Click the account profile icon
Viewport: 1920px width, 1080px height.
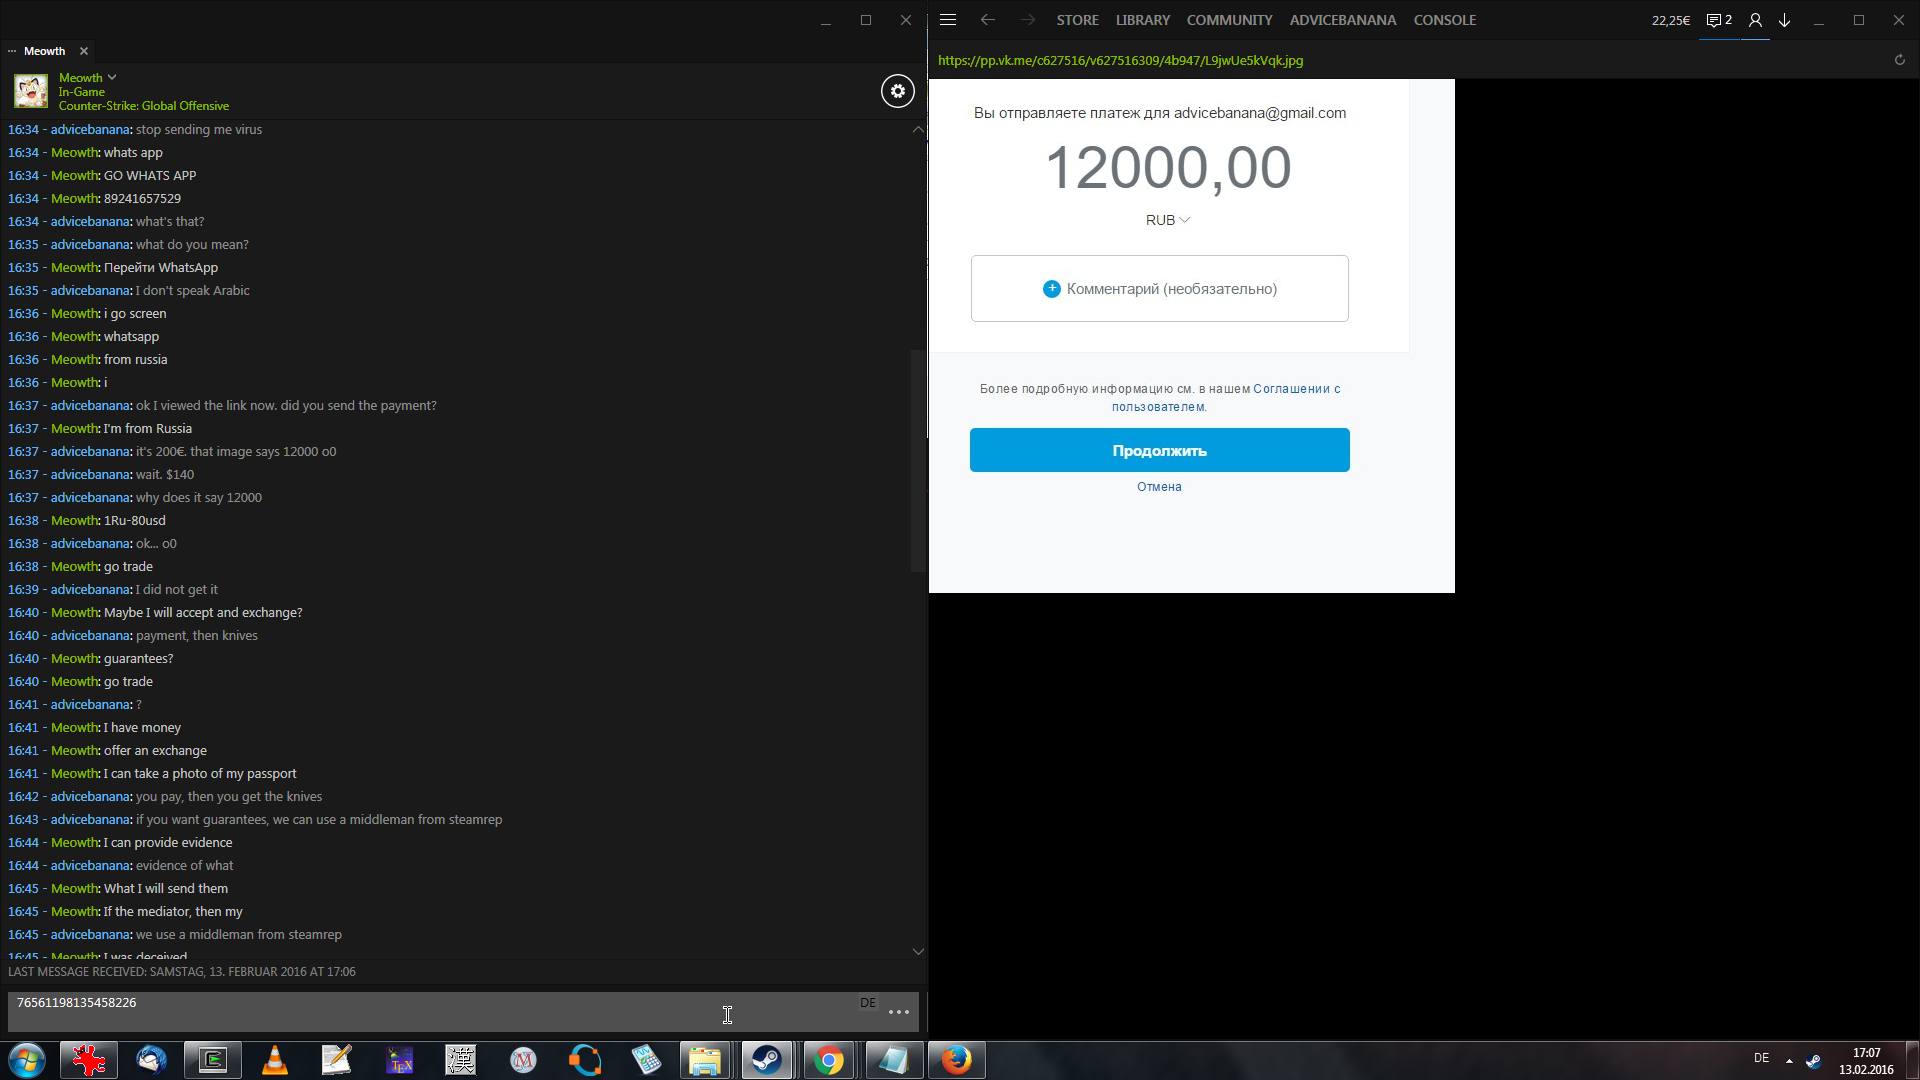coord(1755,20)
